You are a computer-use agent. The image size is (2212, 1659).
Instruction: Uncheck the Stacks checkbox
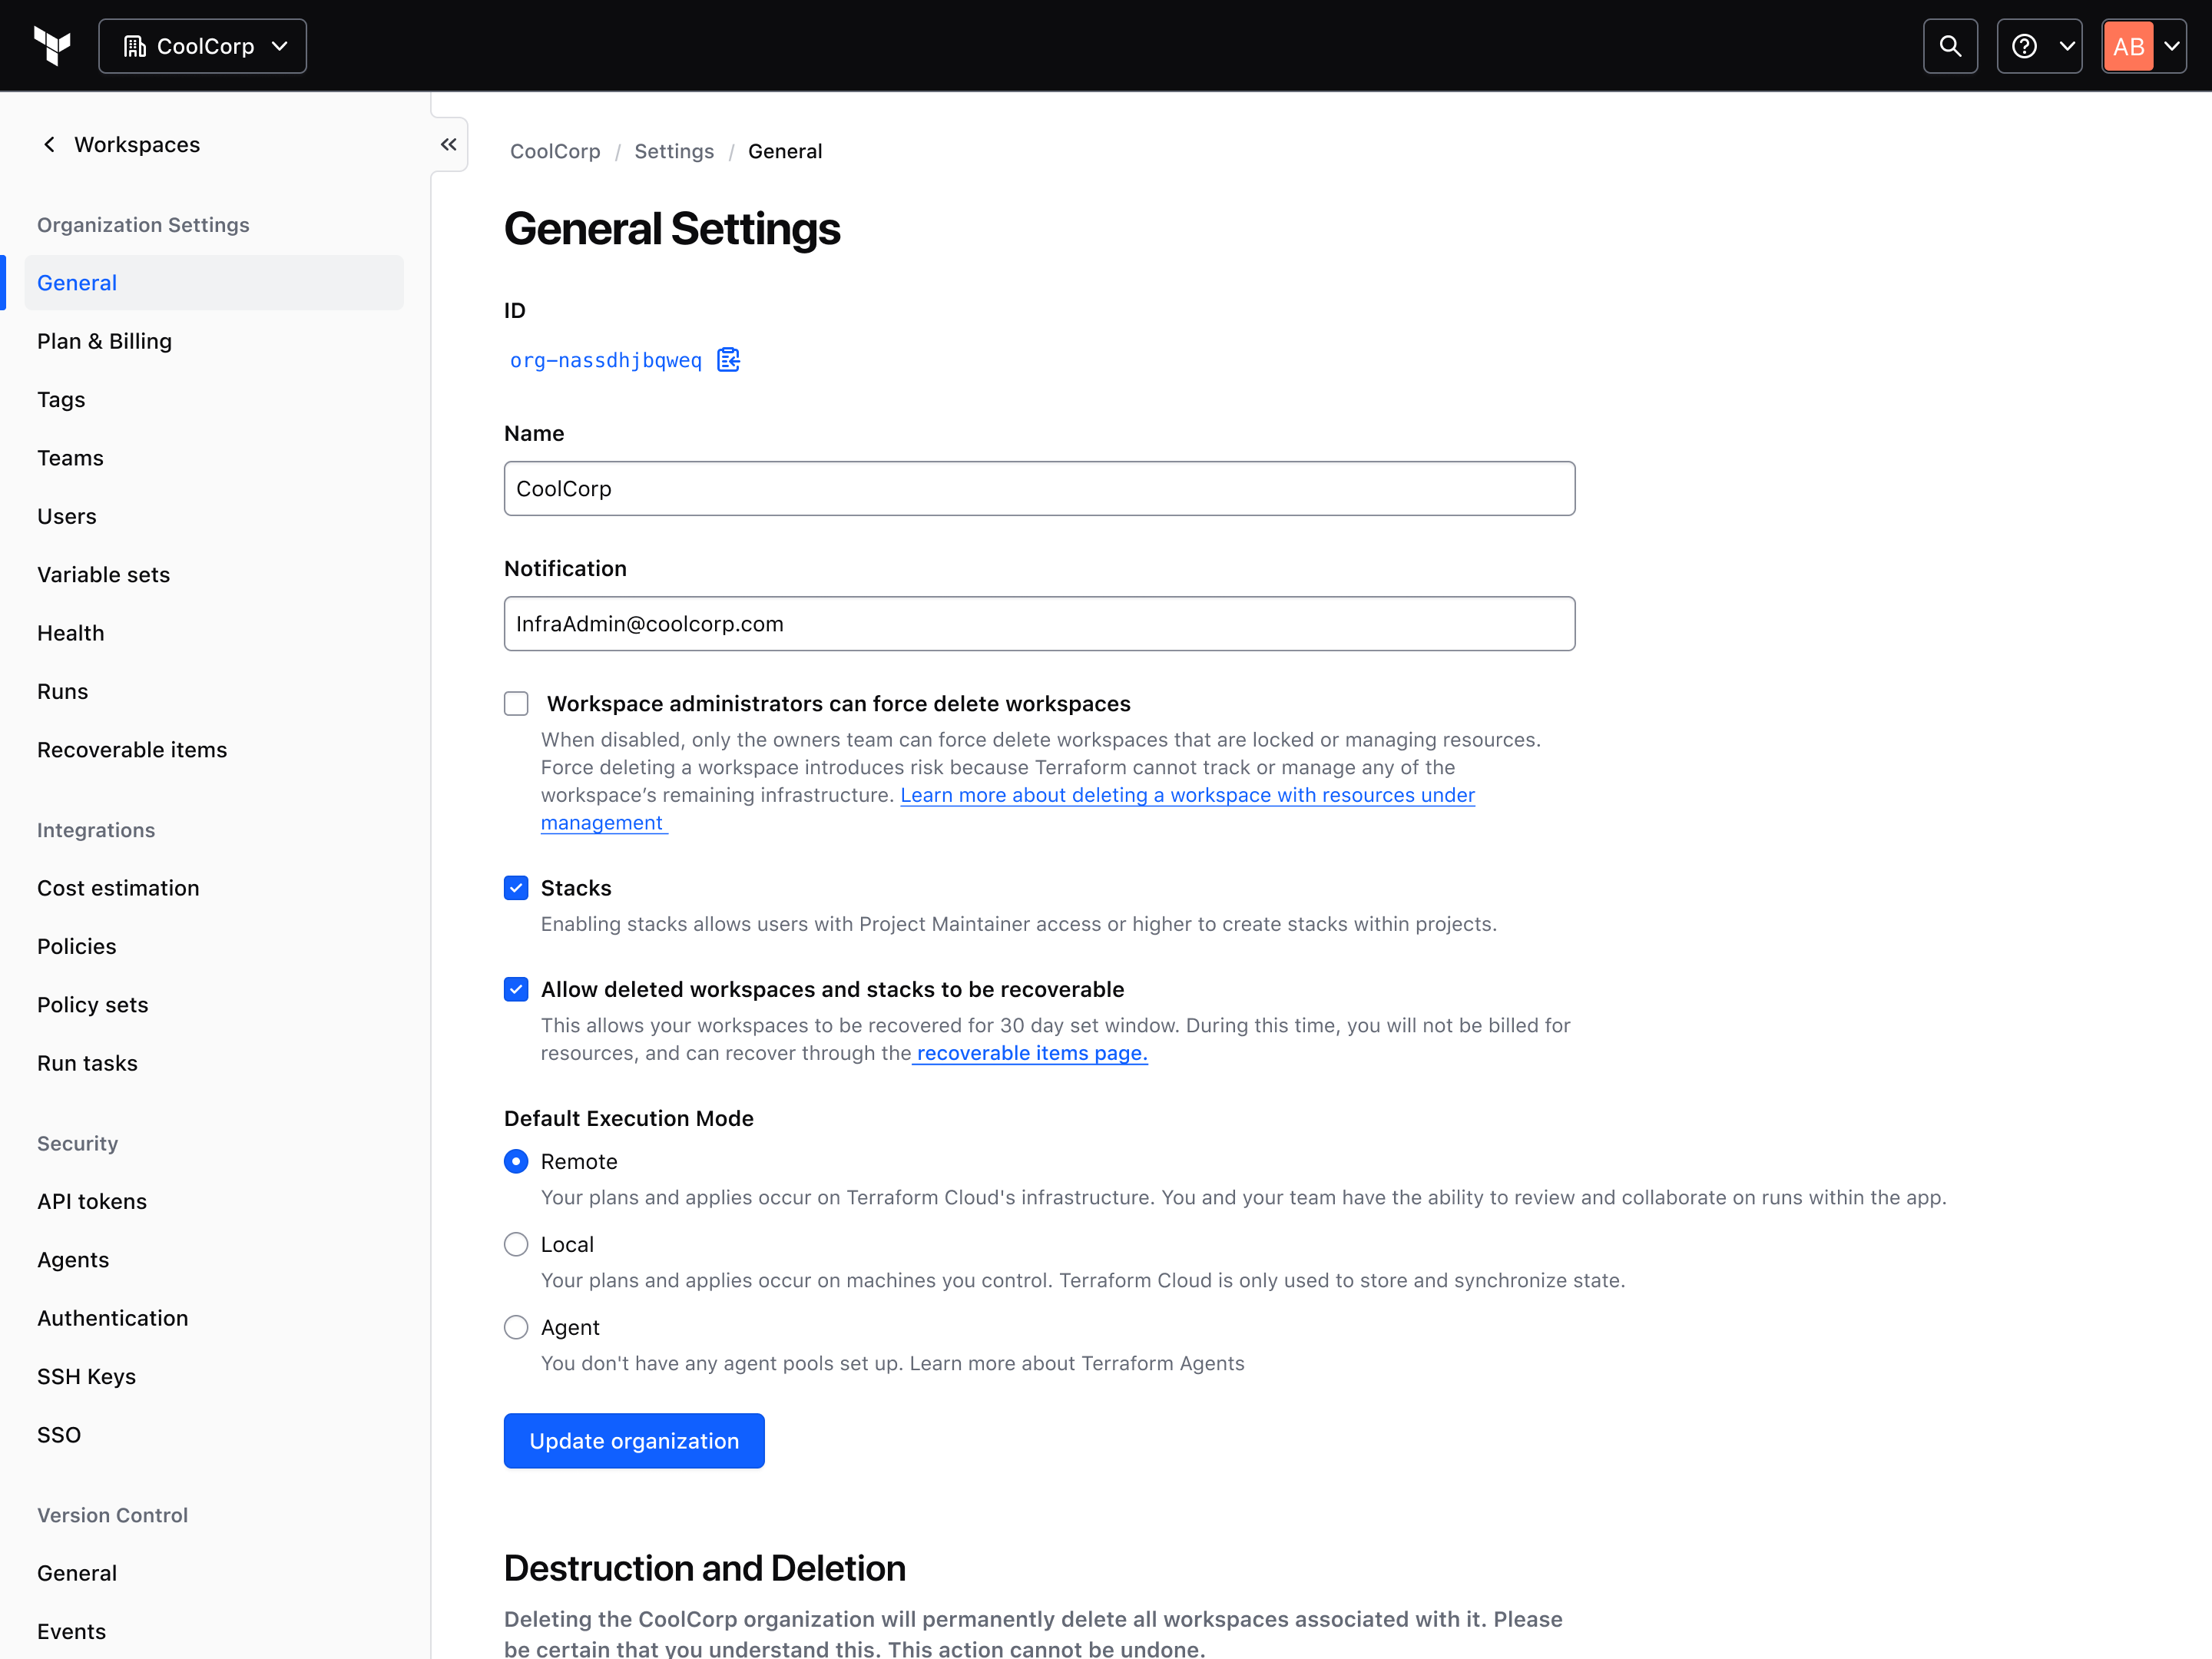[x=516, y=888]
